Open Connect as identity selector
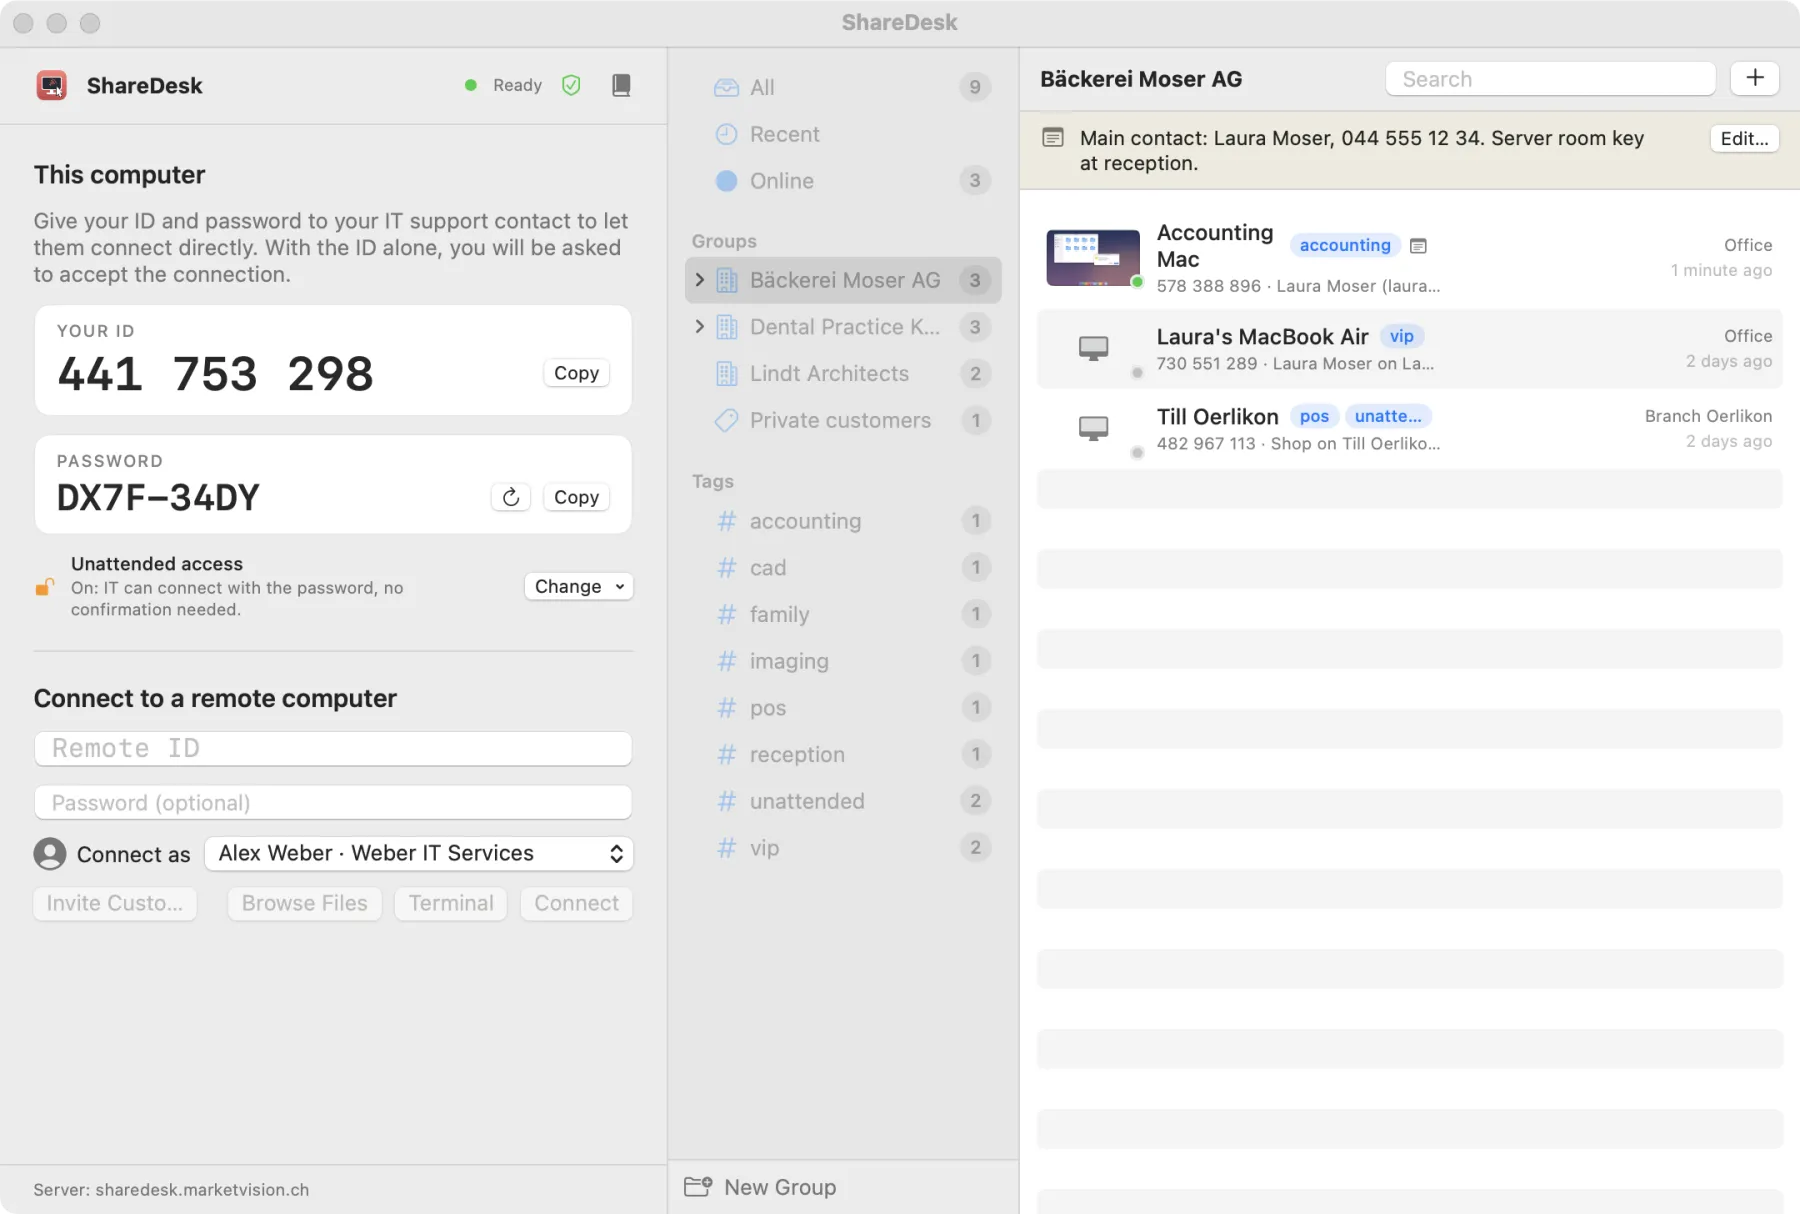 coord(419,853)
